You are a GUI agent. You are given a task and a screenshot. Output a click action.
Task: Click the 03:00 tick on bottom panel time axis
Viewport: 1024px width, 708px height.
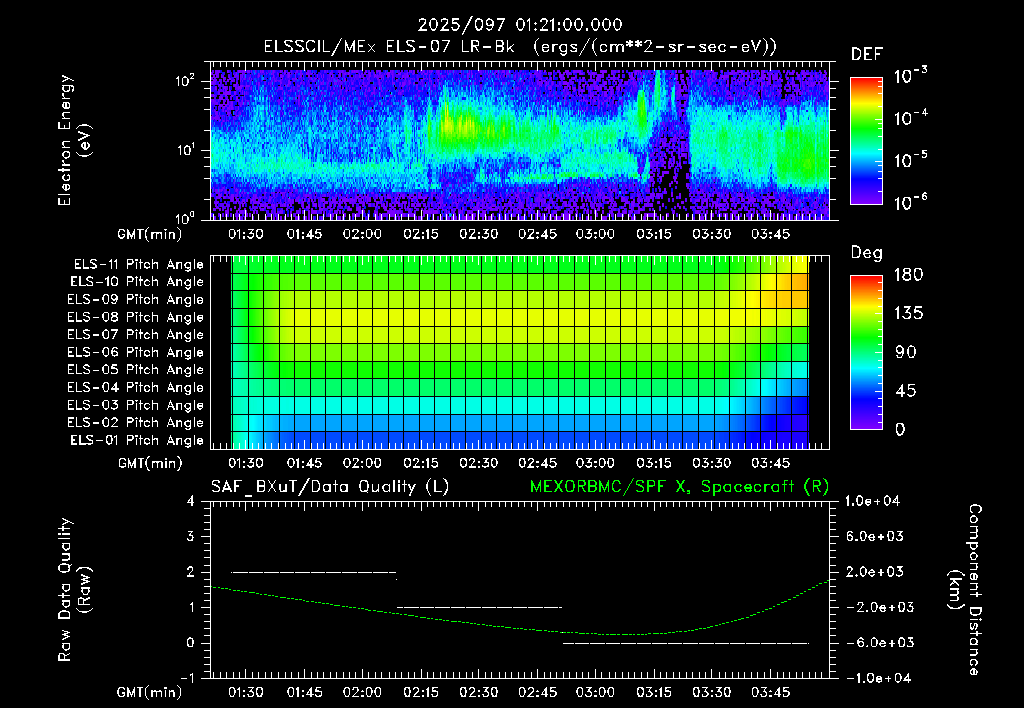595,692
